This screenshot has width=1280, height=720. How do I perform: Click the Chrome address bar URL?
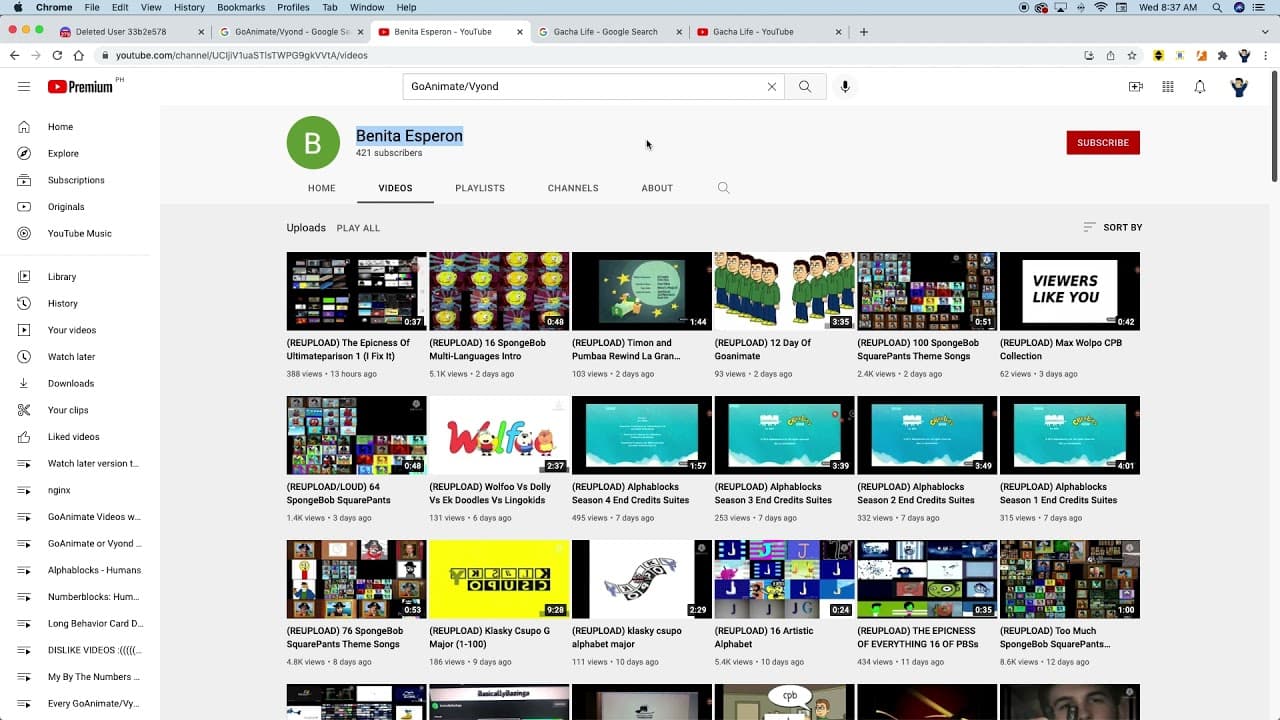pyautogui.click(x=241, y=55)
